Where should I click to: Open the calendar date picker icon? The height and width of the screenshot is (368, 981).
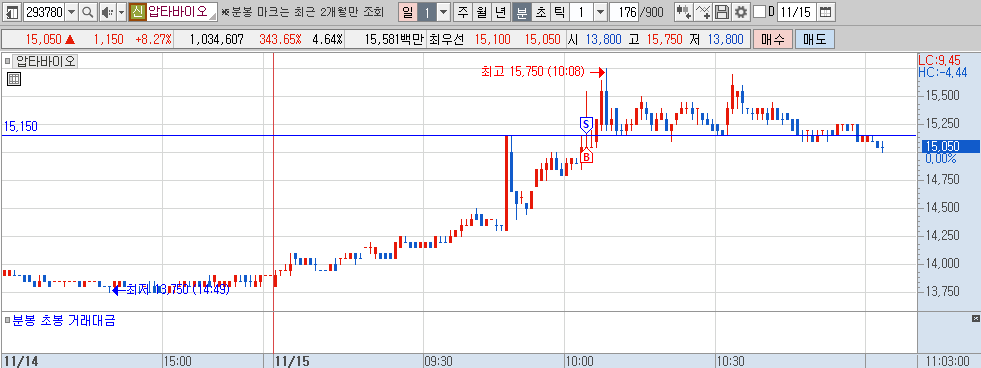(826, 12)
